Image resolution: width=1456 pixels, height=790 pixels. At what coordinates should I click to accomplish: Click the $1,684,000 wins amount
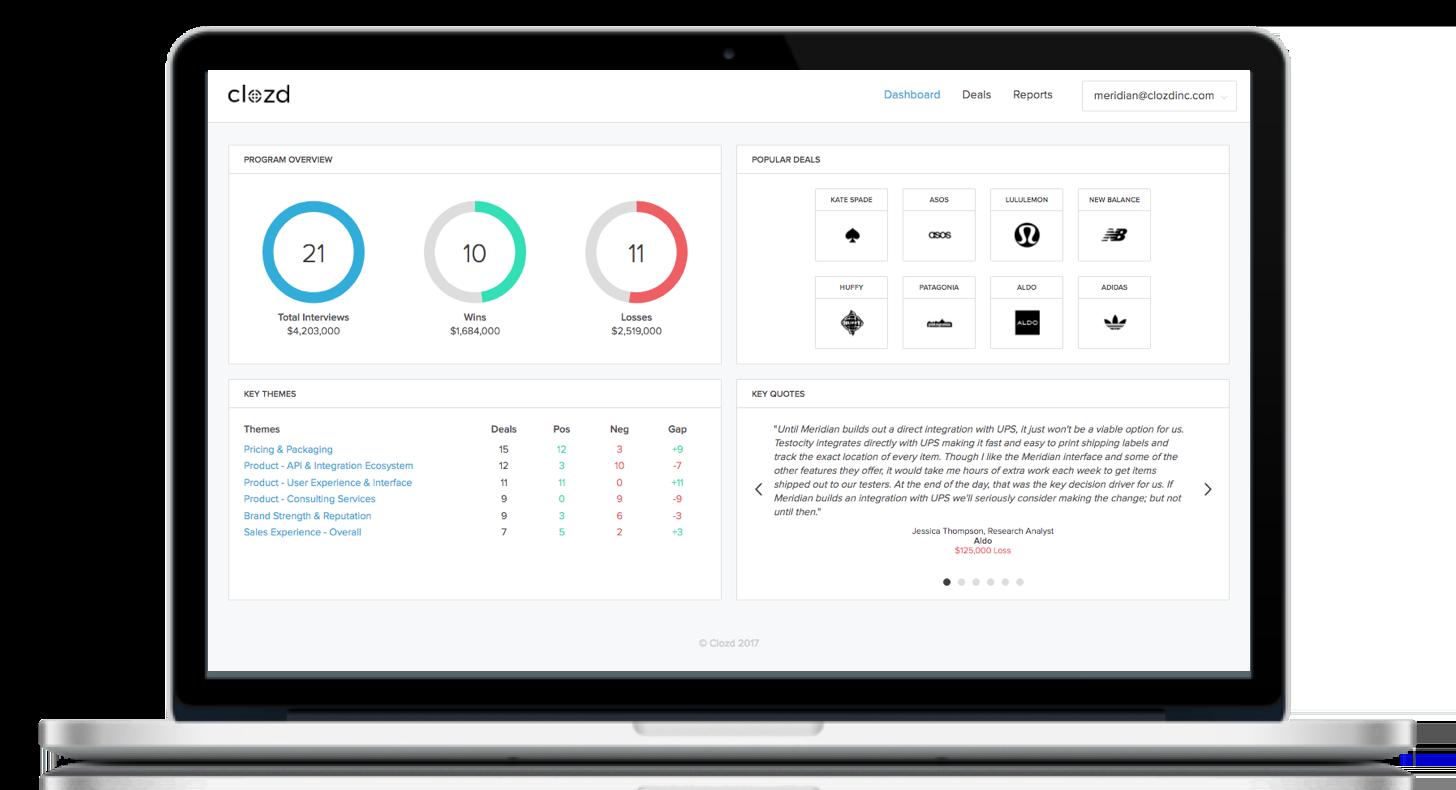click(474, 331)
